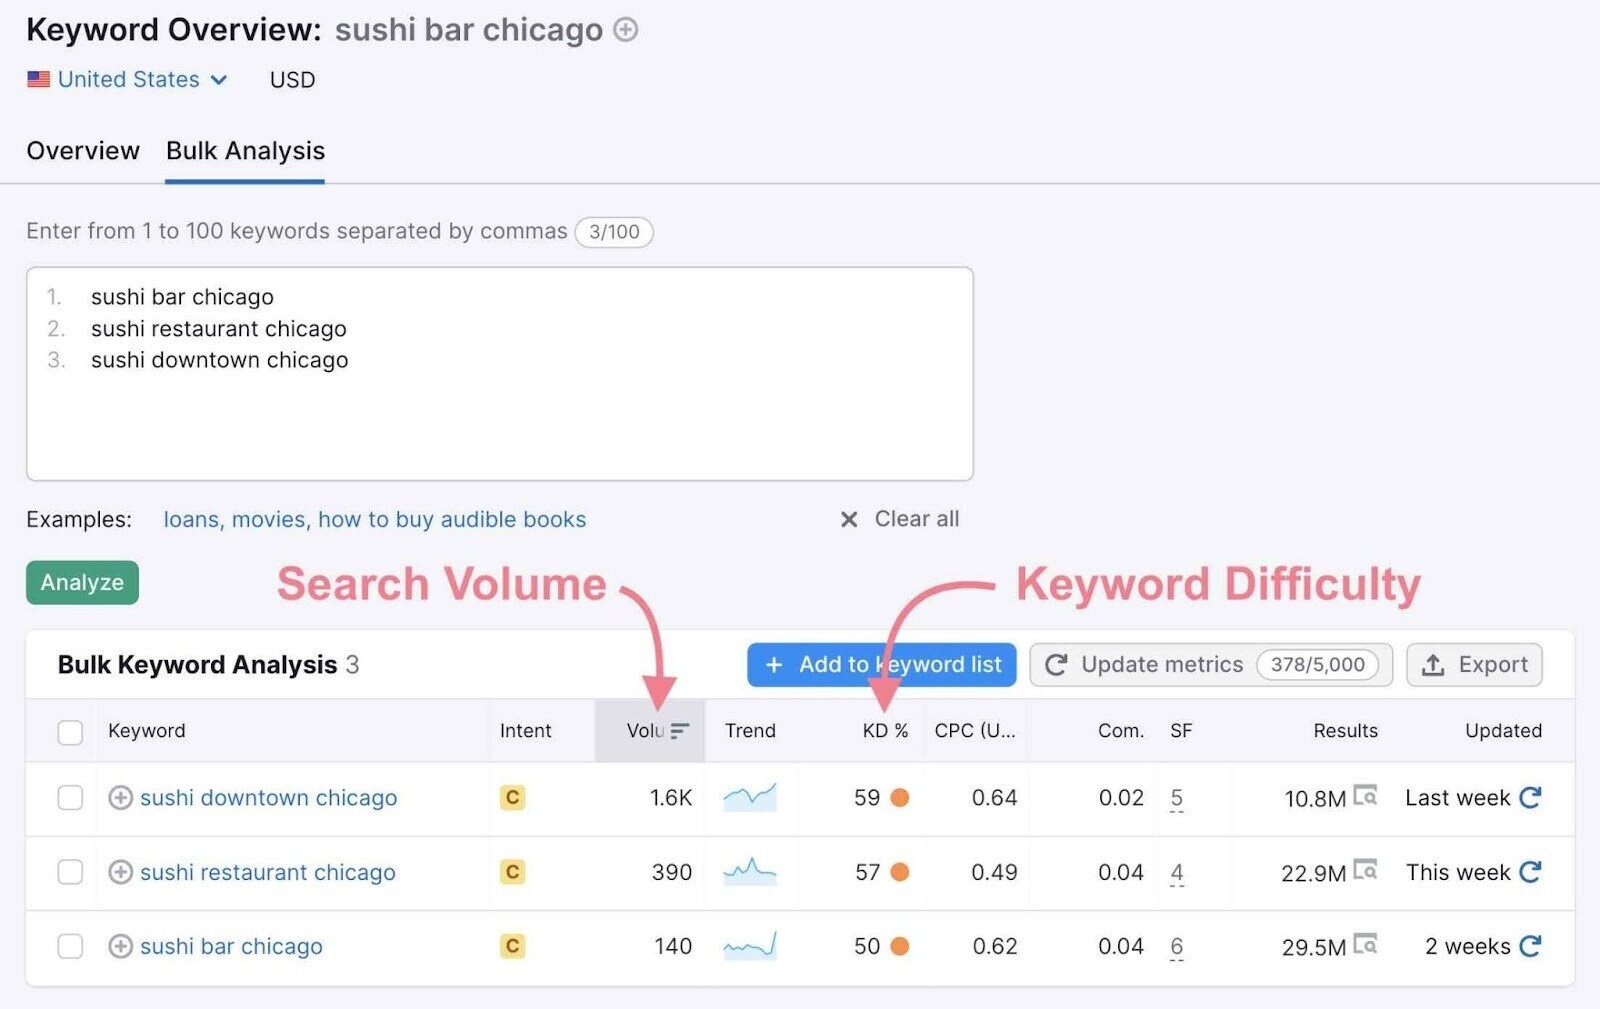
Task: Sort by the KD % column header
Action: click(x=885, y=731)
